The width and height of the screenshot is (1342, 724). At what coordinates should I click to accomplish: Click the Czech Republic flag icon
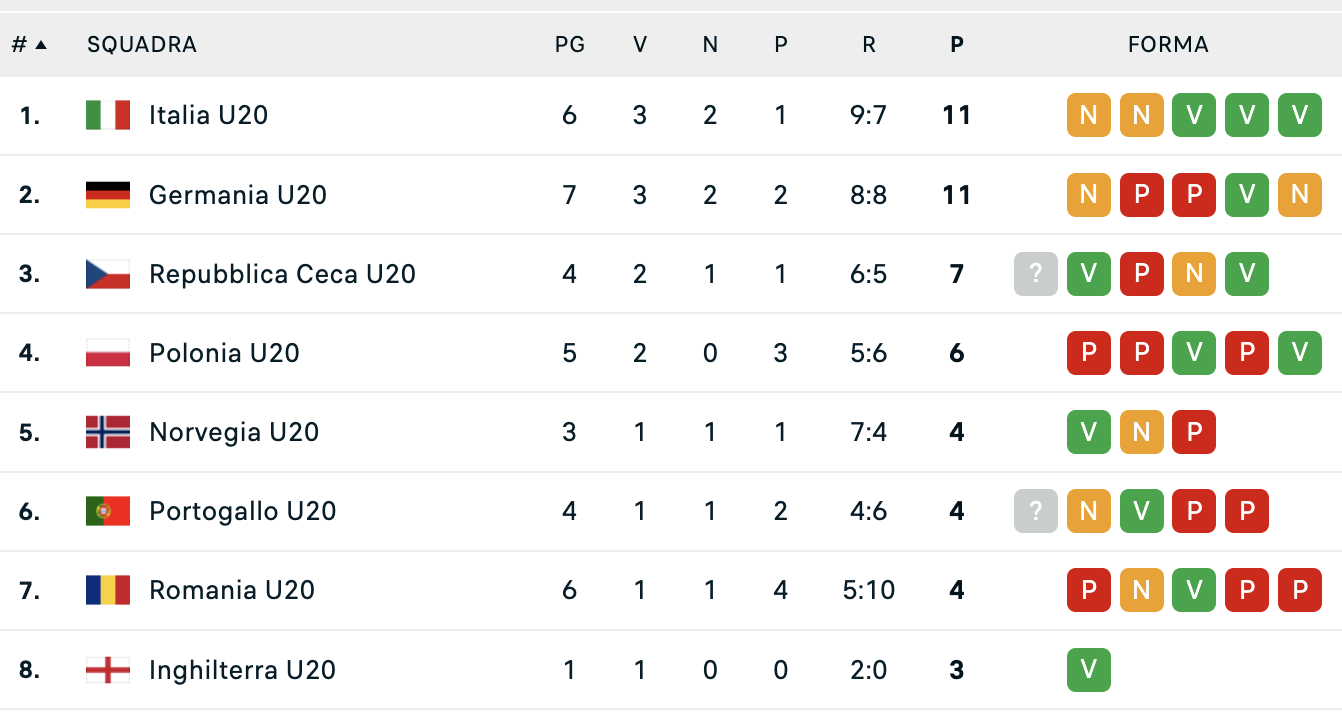tap(108, 274)
